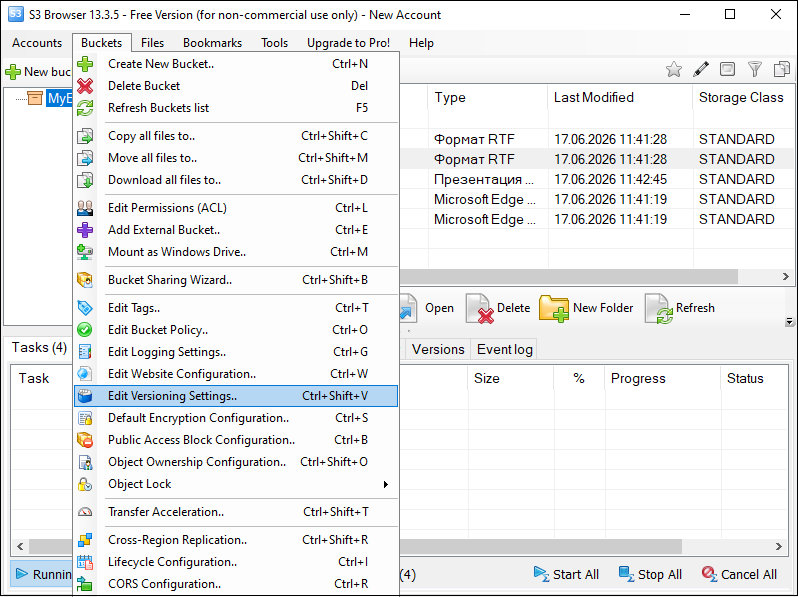Click the Edit Website Configuration globe icon
798x597 pixels.
(x=85, y=374)
